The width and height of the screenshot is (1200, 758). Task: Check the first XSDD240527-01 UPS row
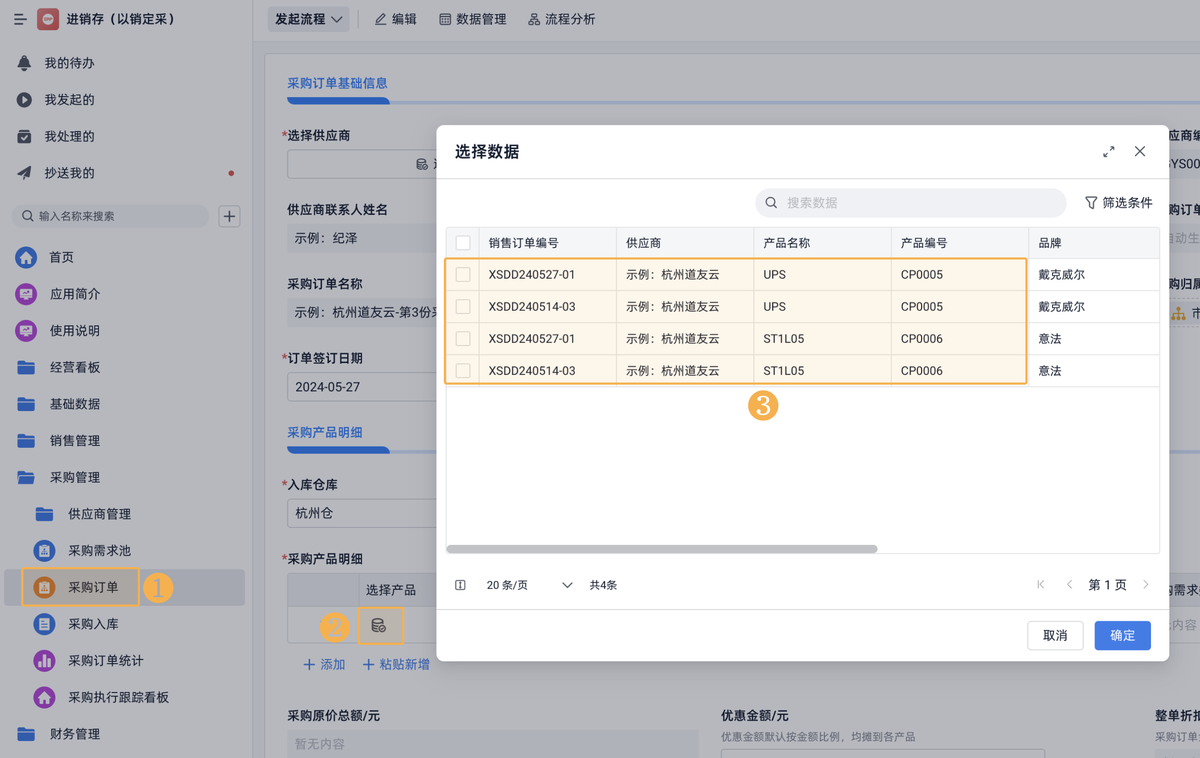[x=463, y=275]
